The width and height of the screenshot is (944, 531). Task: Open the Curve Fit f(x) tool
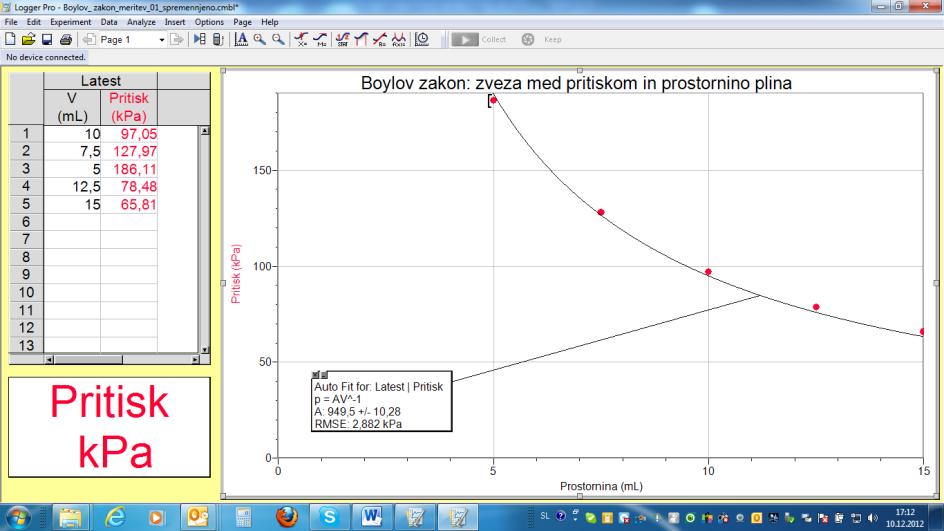point(399,39)
